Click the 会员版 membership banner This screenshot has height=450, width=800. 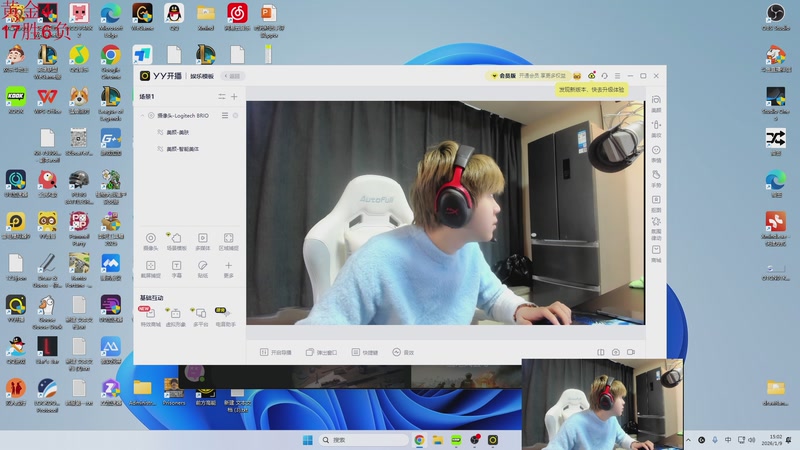point(528,76)
